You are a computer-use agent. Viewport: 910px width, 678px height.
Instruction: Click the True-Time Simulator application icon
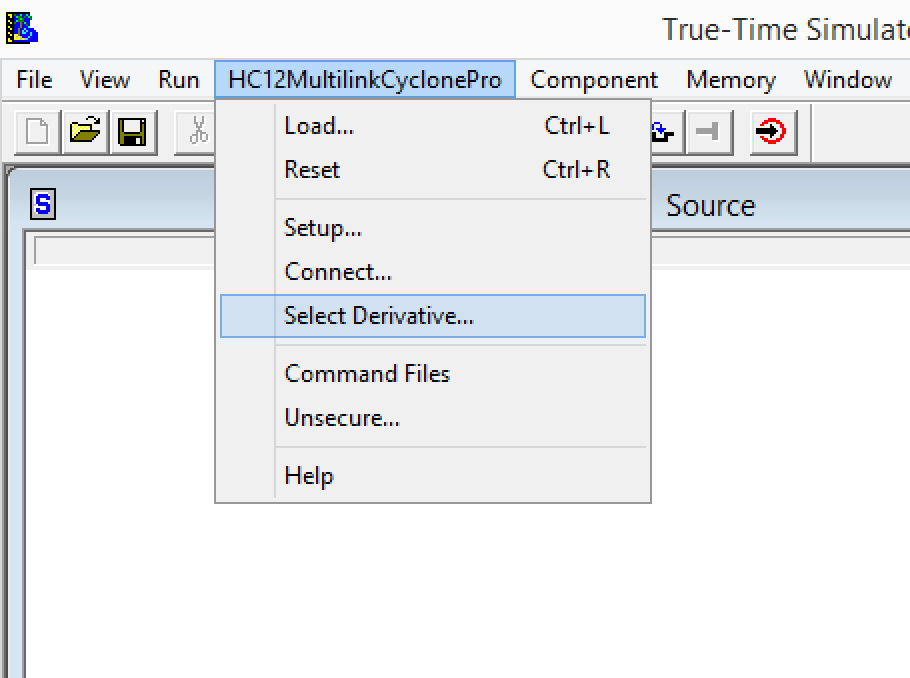22,28
